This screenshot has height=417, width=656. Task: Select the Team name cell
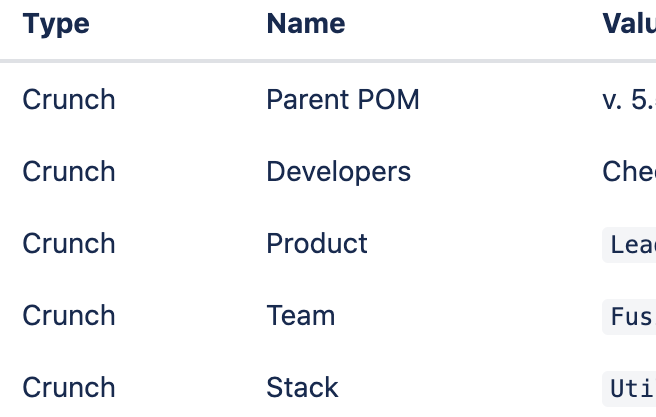click(300, 315)
